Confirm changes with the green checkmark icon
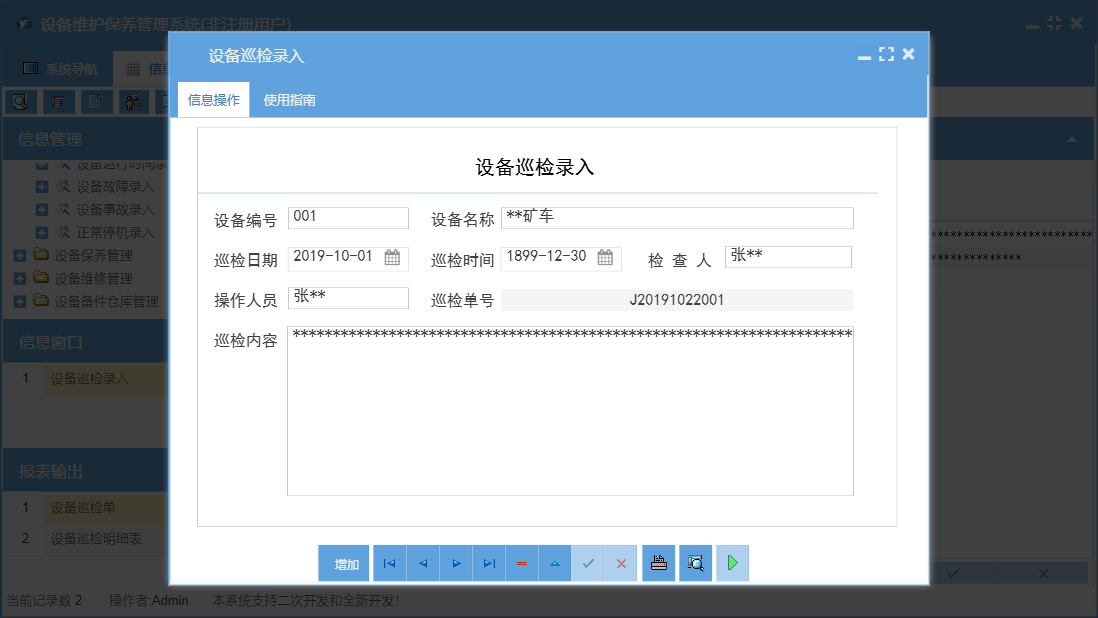1098x618 pixels. 588,563
